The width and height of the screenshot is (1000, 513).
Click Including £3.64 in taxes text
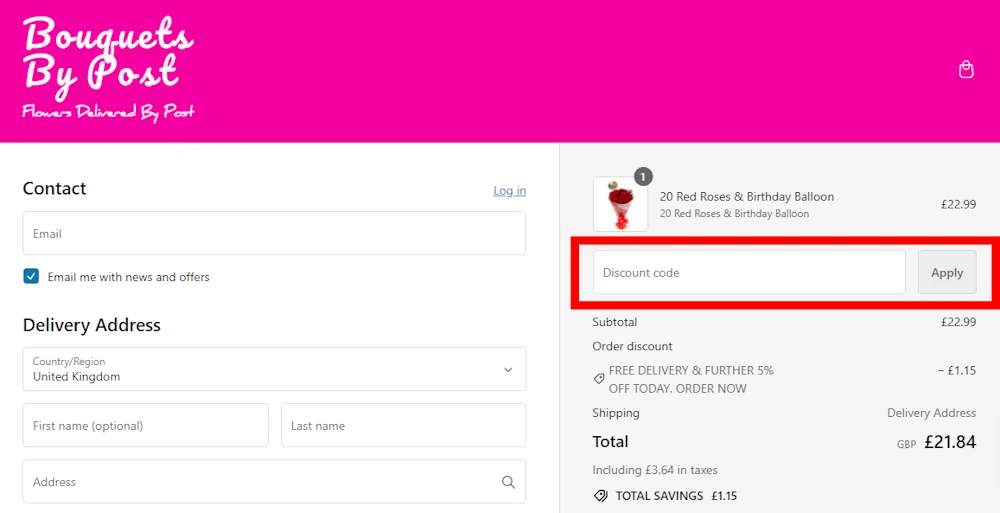655,470
